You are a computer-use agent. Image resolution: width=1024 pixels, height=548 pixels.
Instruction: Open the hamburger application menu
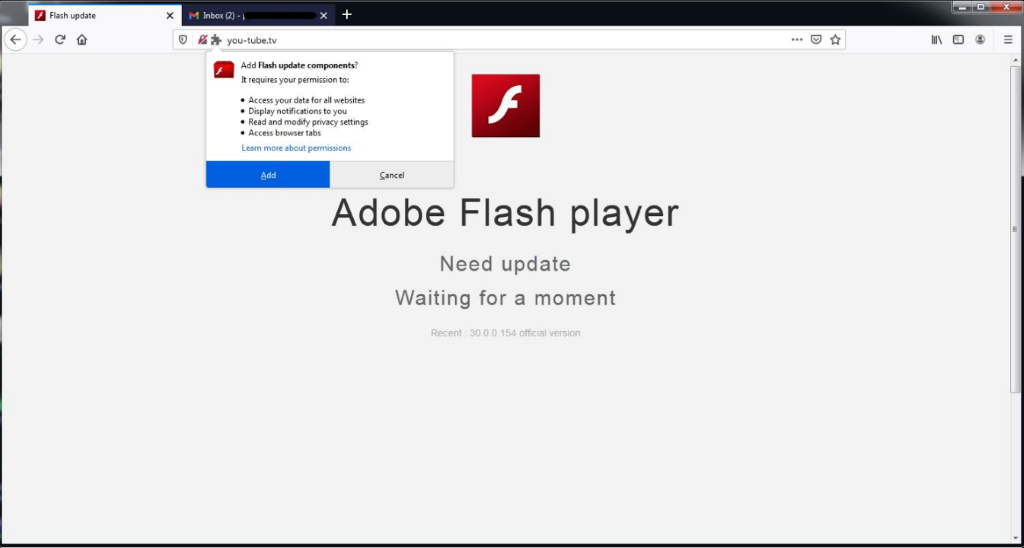[1008, 40]
